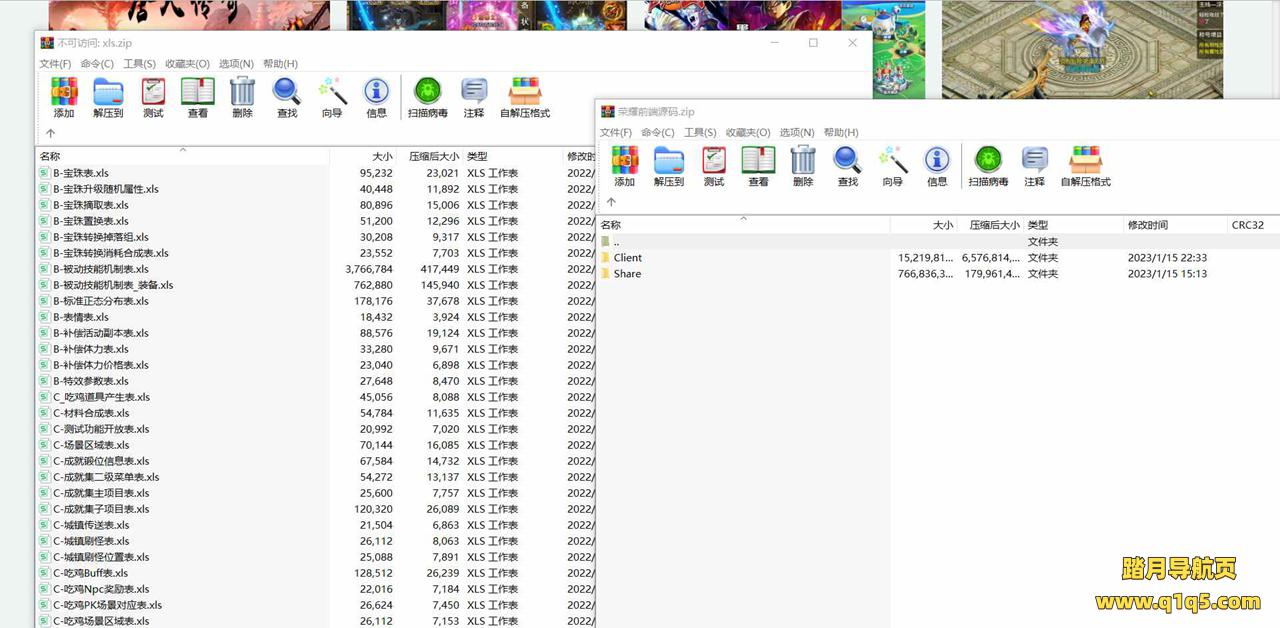Image resolution: width=1280 pixels, height=628 pixels.
Task: Launch the Wizard in 荣耀前端源码.zip window
Action: click(x=892, y=166)
